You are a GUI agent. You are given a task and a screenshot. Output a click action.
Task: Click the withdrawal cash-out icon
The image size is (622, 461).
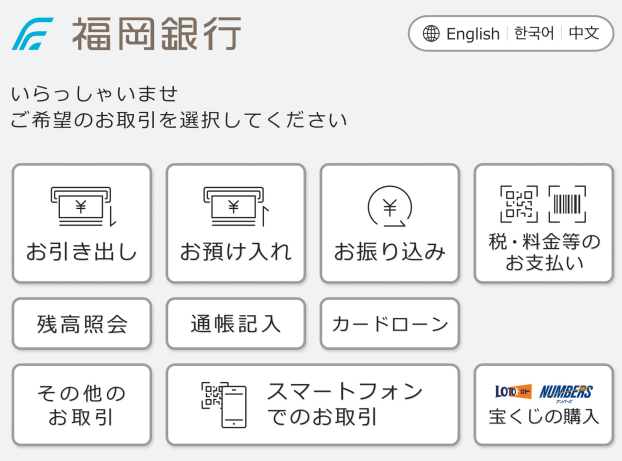(x=82, y=206)
